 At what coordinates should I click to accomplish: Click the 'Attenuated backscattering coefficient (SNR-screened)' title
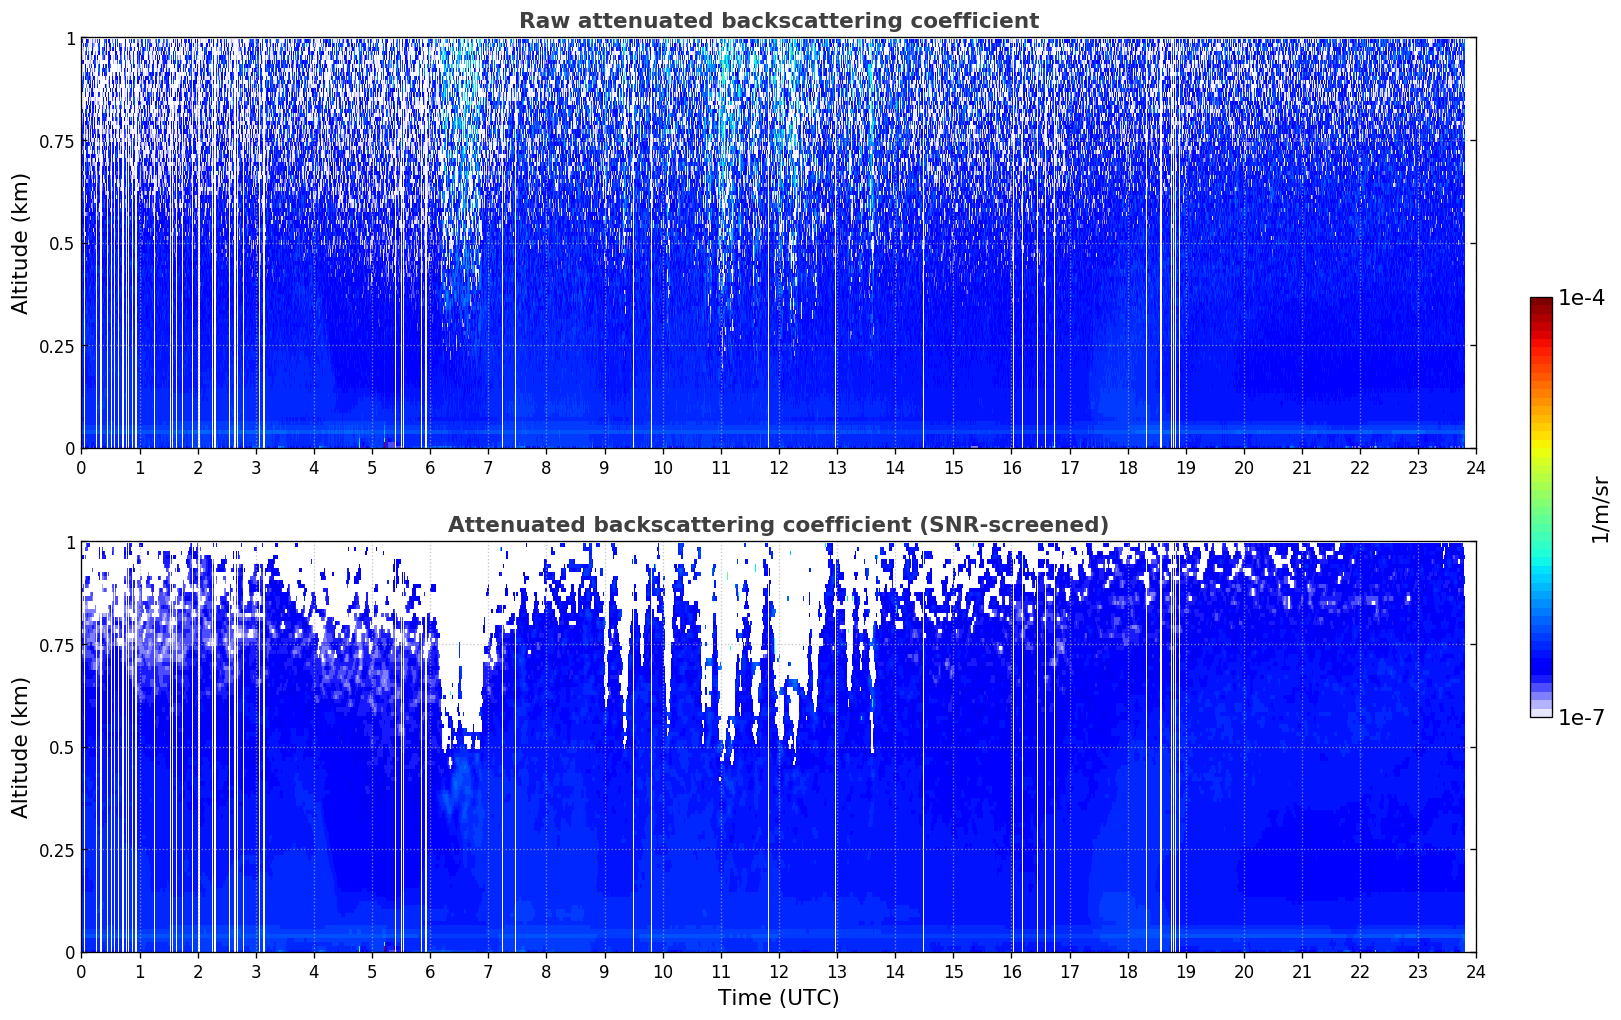[x=778, y=525]
